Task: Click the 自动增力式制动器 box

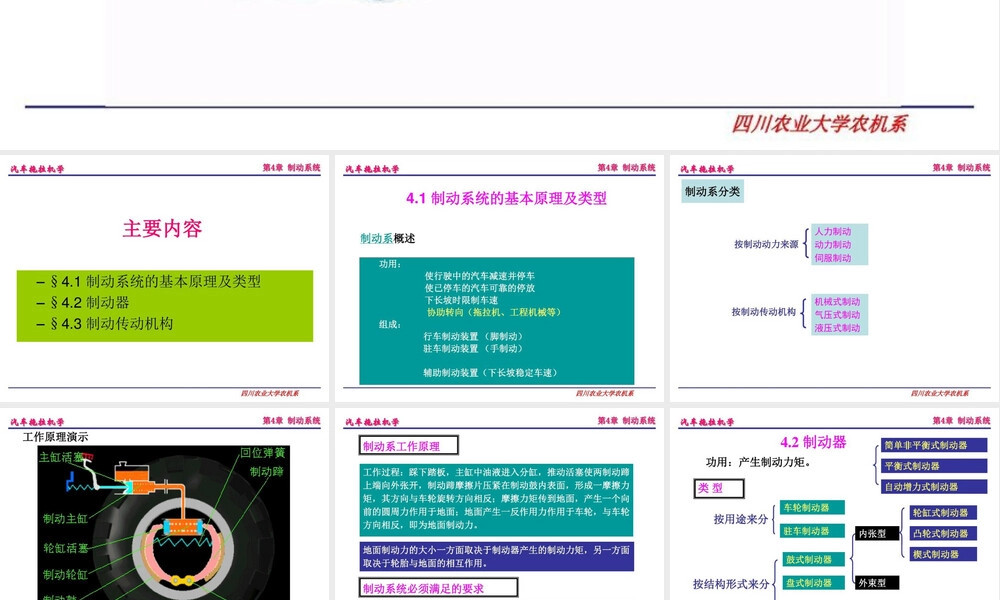Action: click(x=934, y=487)
